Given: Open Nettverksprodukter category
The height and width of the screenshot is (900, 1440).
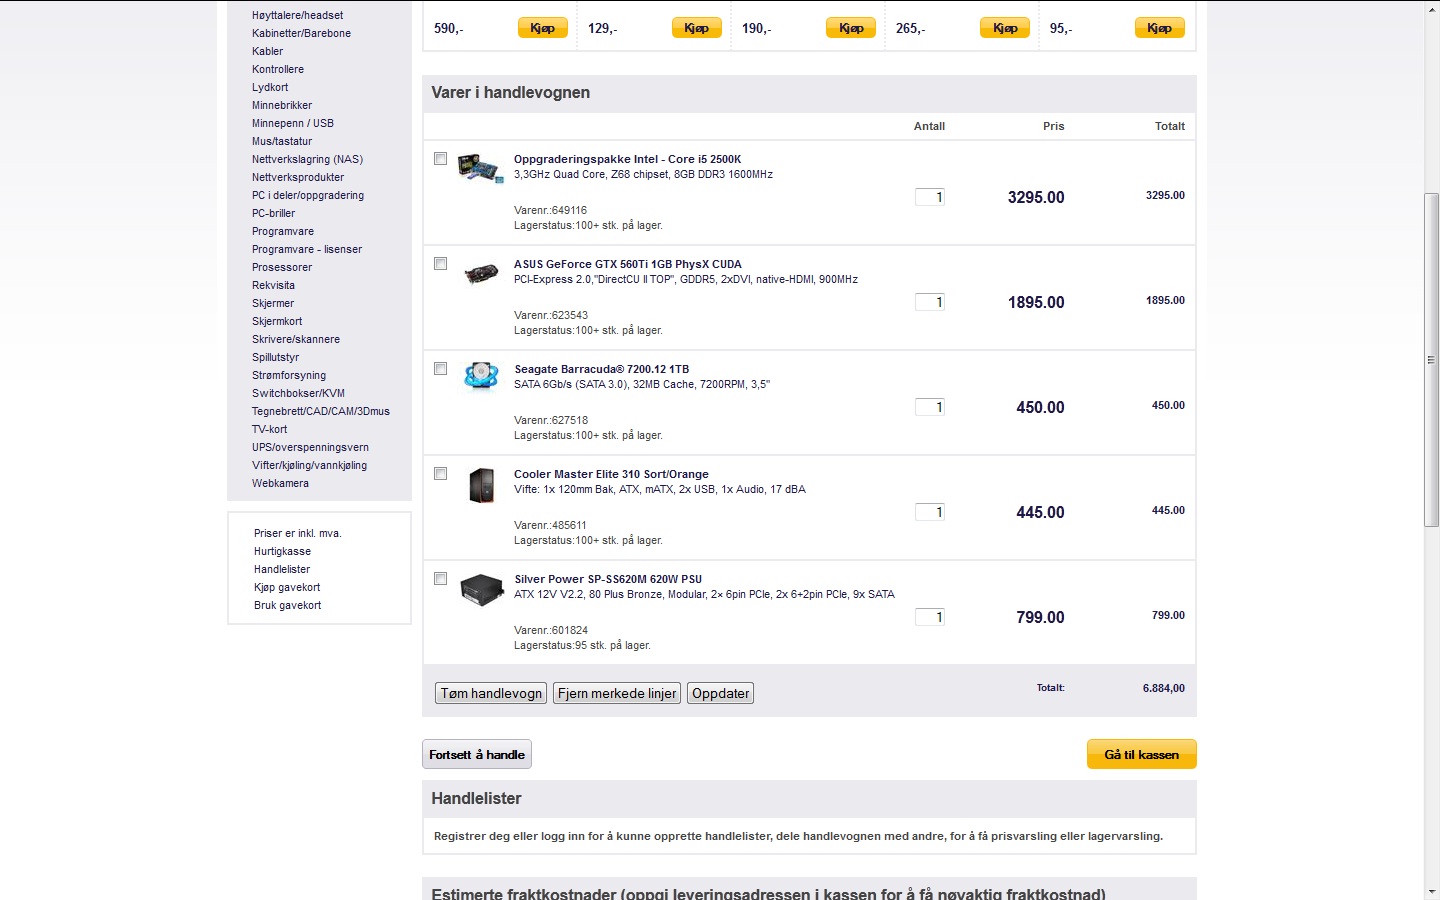Looking at the screenshot, I should (x=298, y=177).
